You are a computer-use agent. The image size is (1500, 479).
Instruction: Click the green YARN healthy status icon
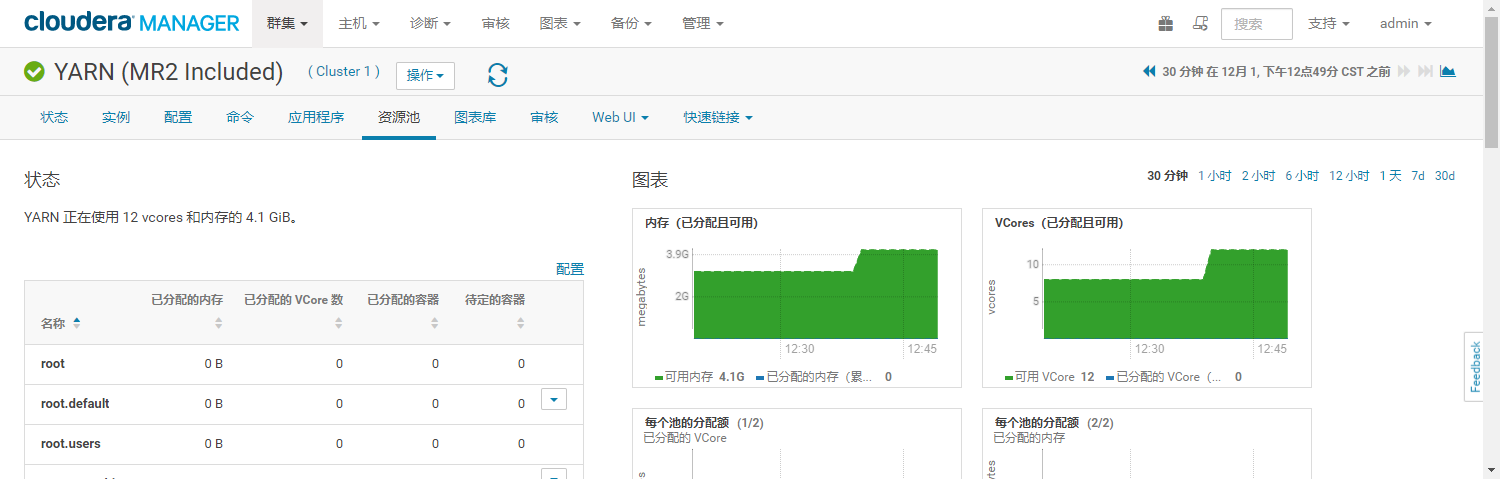point(35,72)
